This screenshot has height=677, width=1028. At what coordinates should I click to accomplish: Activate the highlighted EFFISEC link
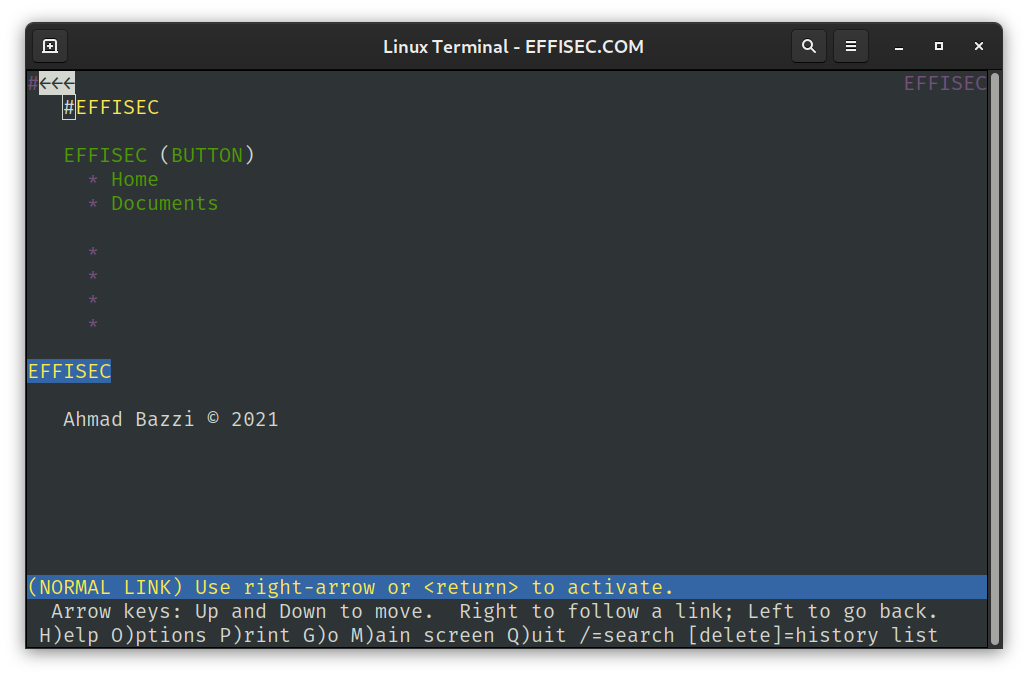[69, 371]
